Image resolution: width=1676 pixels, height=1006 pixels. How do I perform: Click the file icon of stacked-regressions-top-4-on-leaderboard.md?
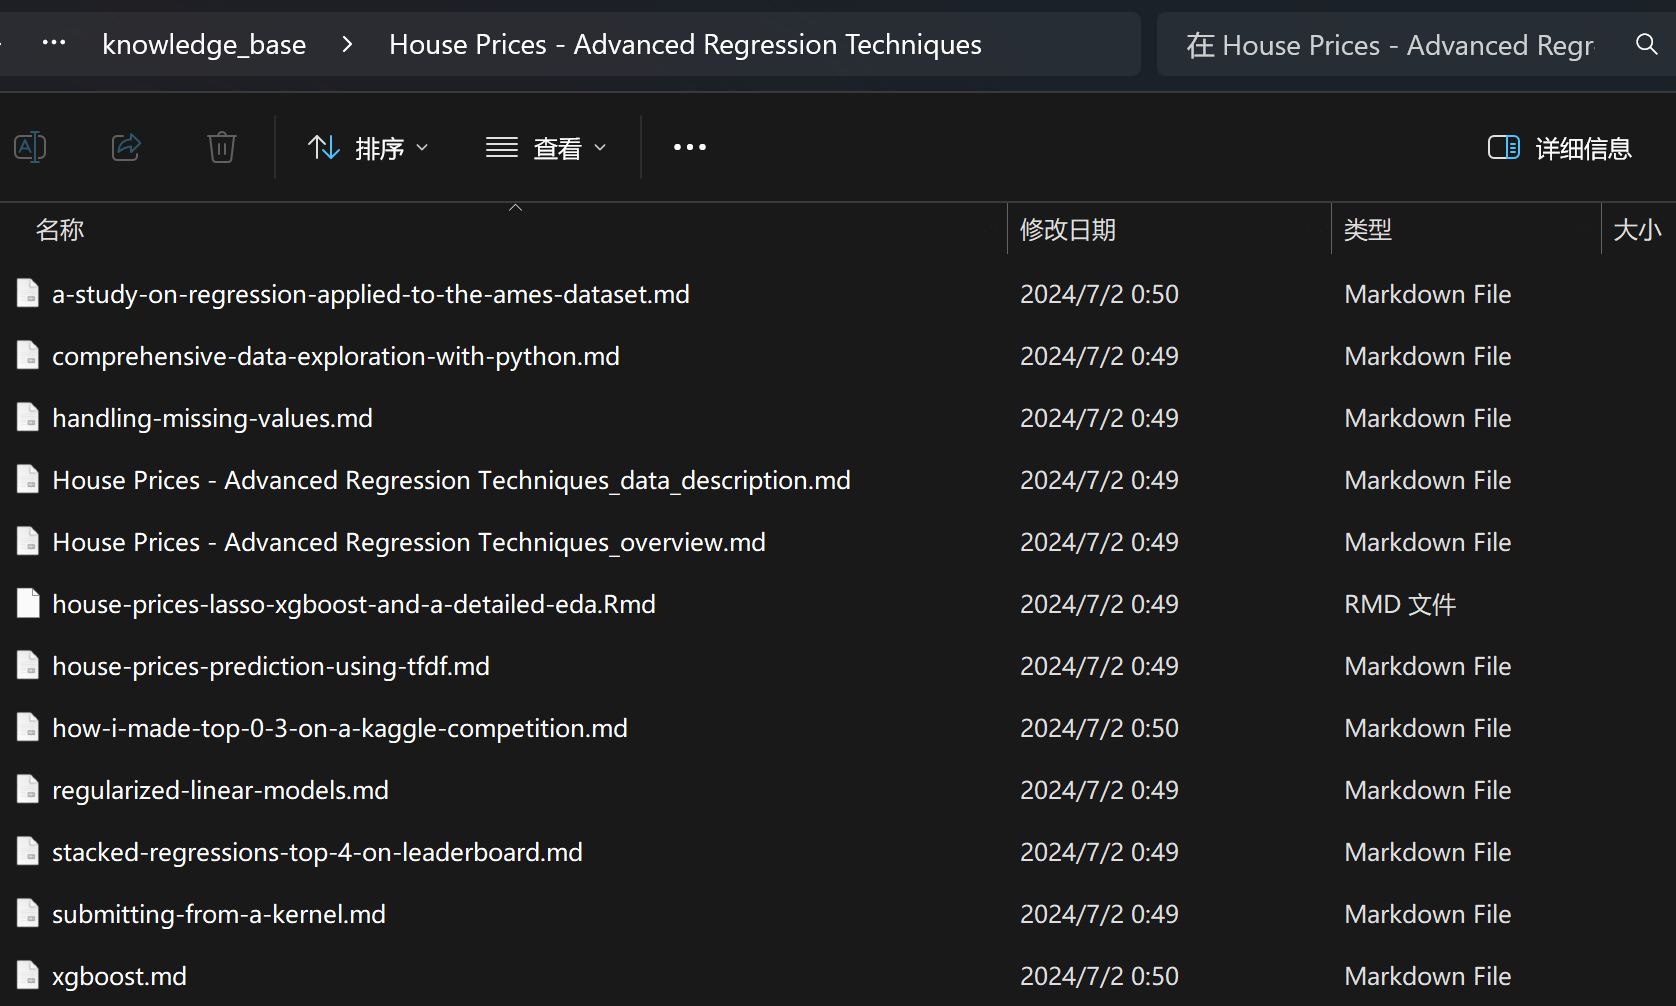pos(28,851)
